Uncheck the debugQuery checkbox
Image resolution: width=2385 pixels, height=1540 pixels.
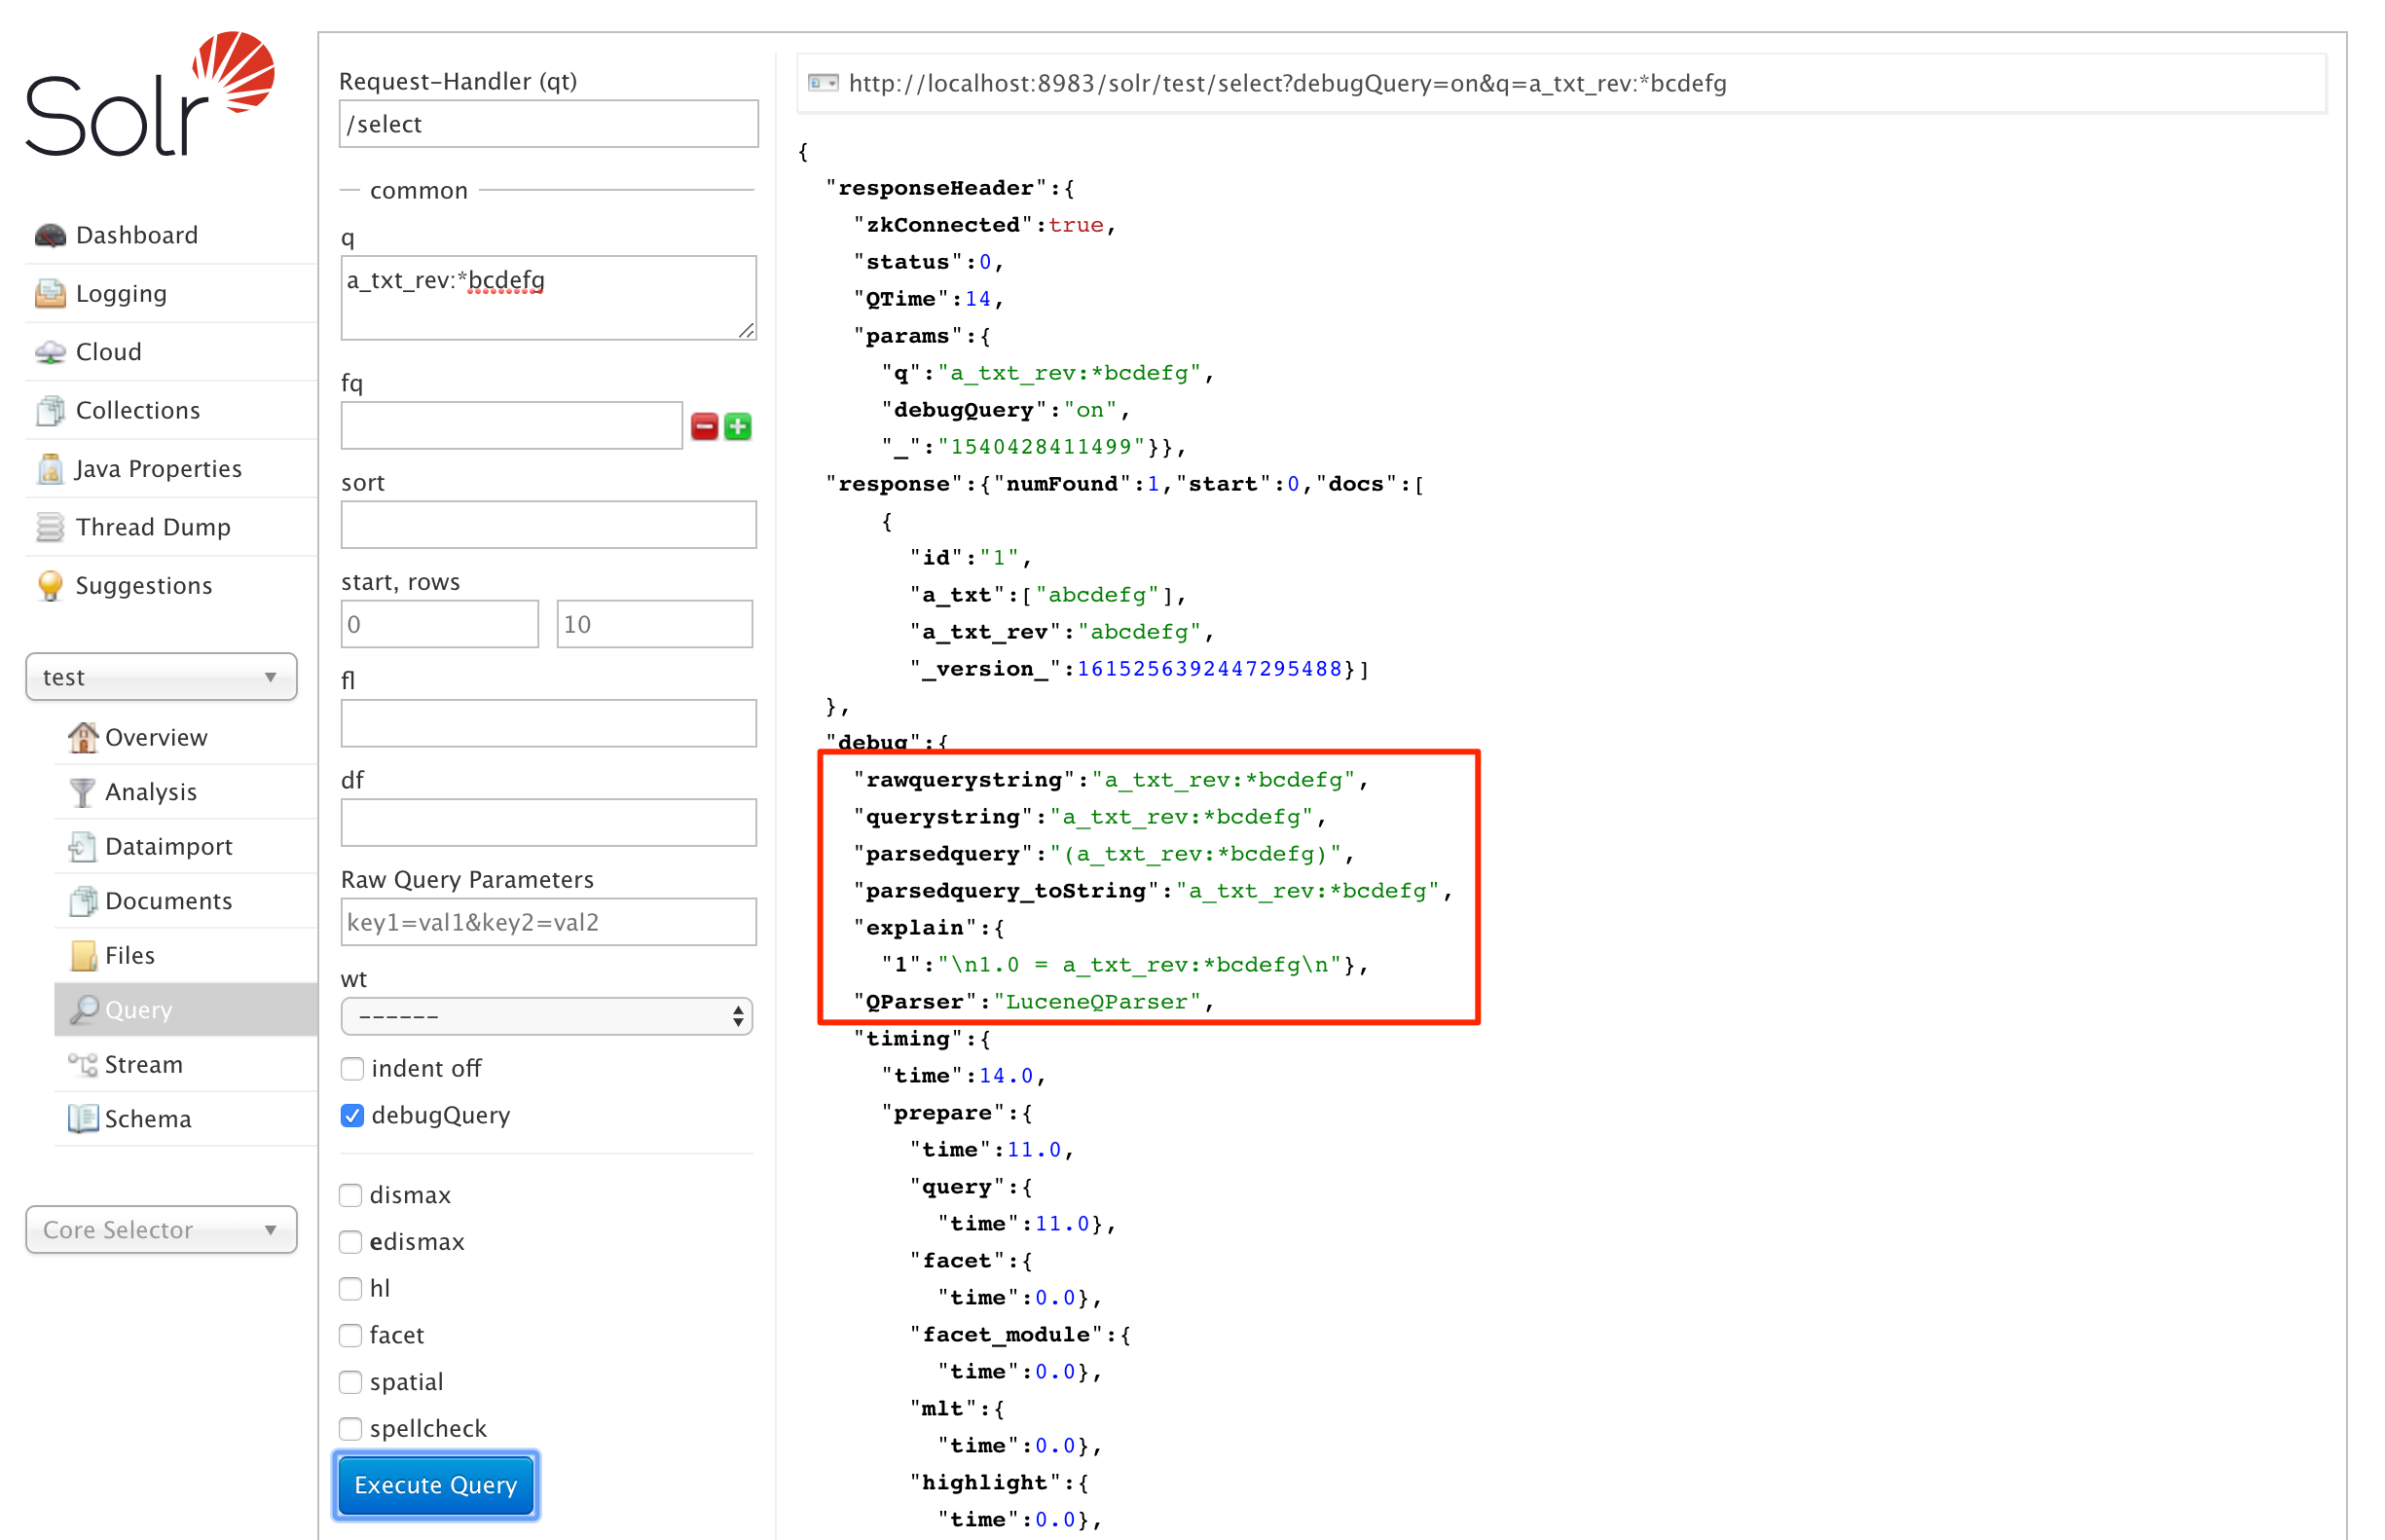click(352, 1116)
